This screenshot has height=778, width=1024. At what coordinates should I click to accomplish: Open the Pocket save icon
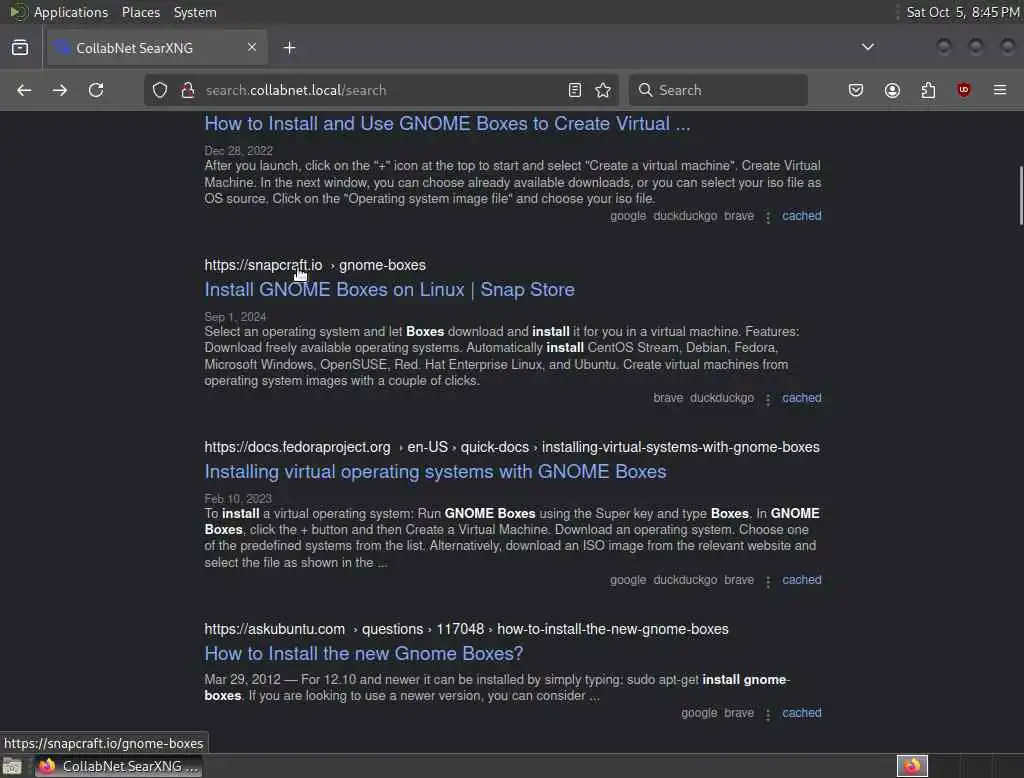(x=856, y=90)
